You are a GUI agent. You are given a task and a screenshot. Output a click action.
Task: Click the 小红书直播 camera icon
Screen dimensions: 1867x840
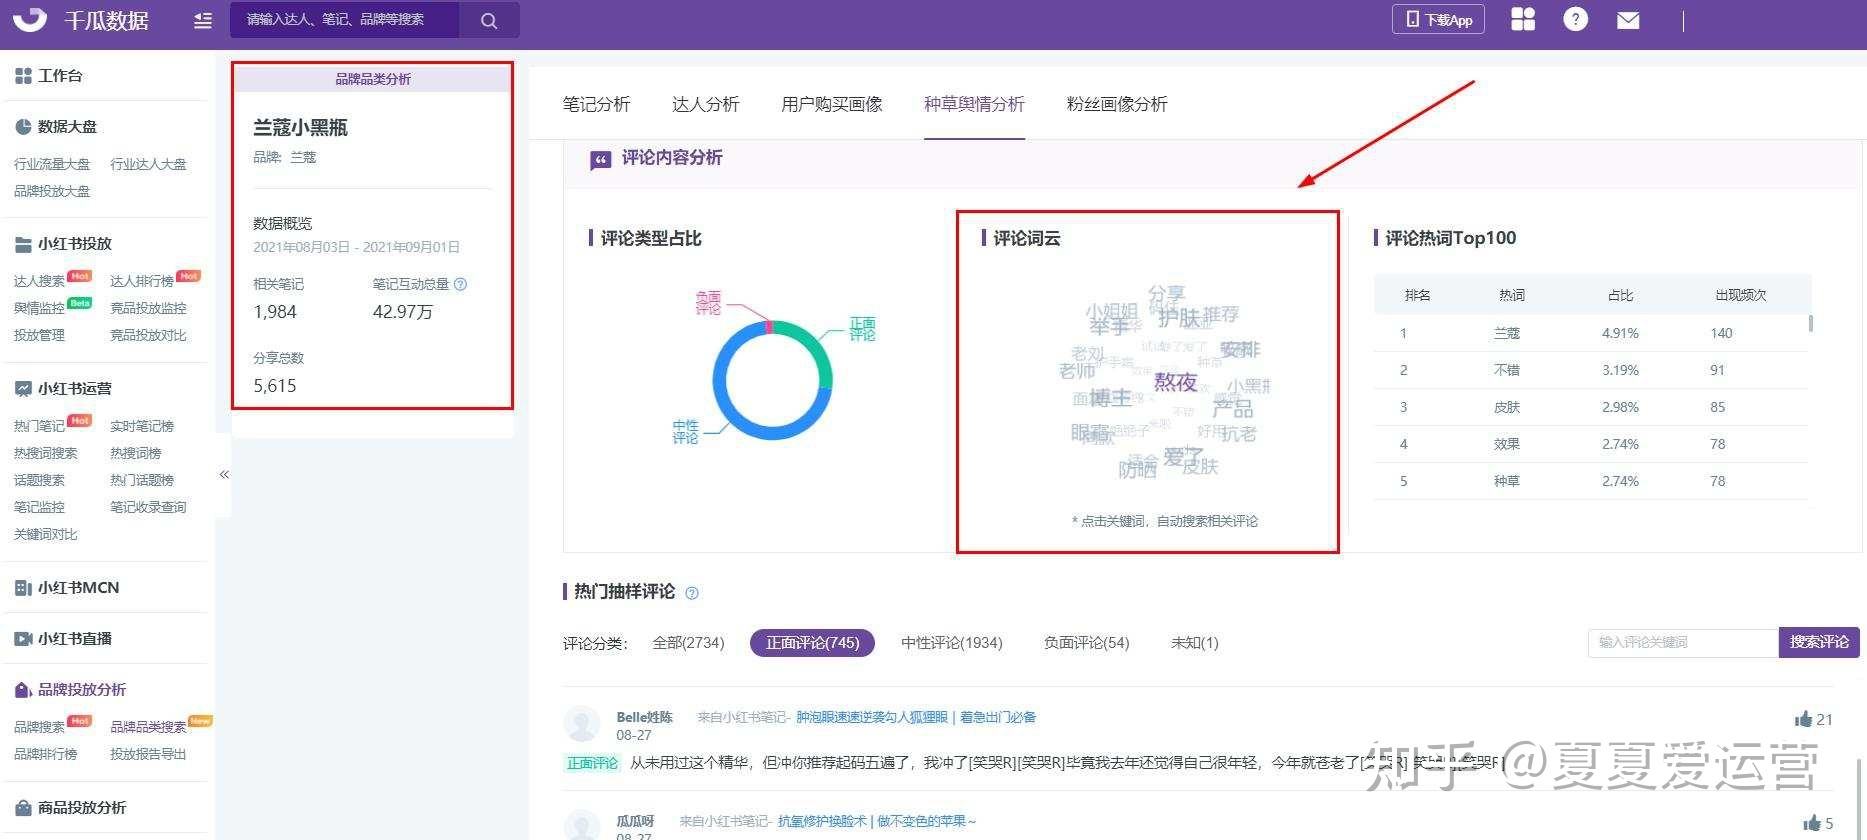coord(23,639)
